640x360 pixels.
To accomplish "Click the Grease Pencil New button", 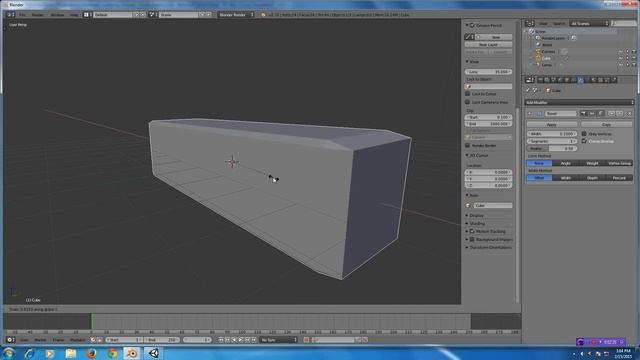I will click(x=496, y=37).
